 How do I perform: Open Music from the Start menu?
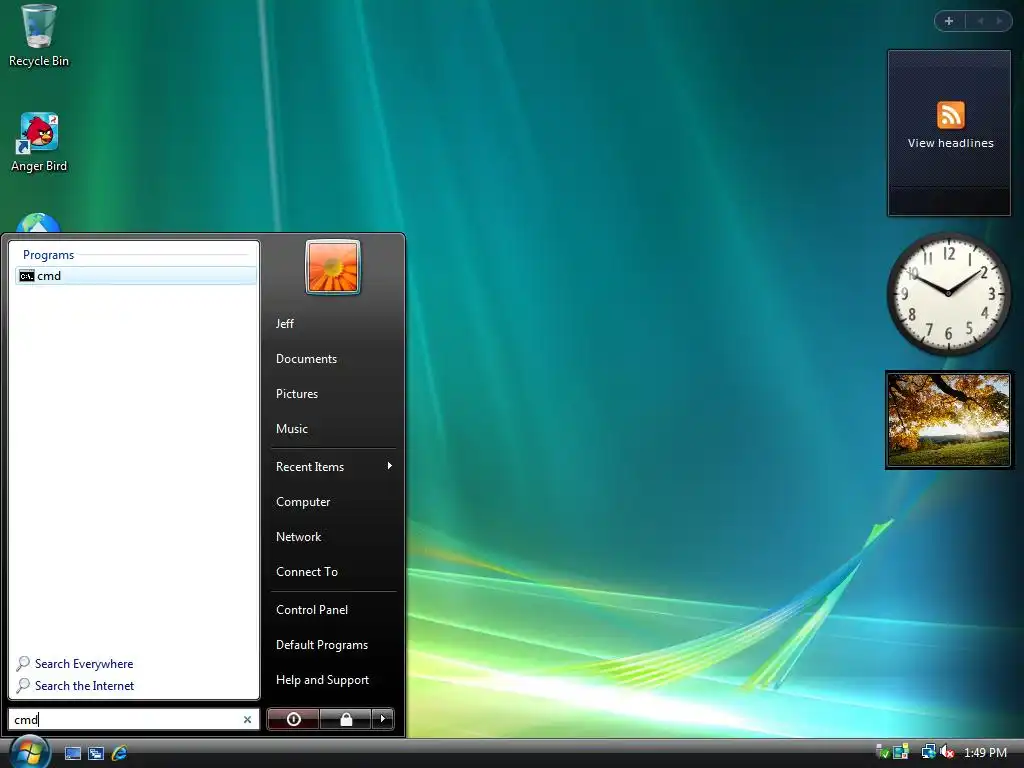coord(291,429)
